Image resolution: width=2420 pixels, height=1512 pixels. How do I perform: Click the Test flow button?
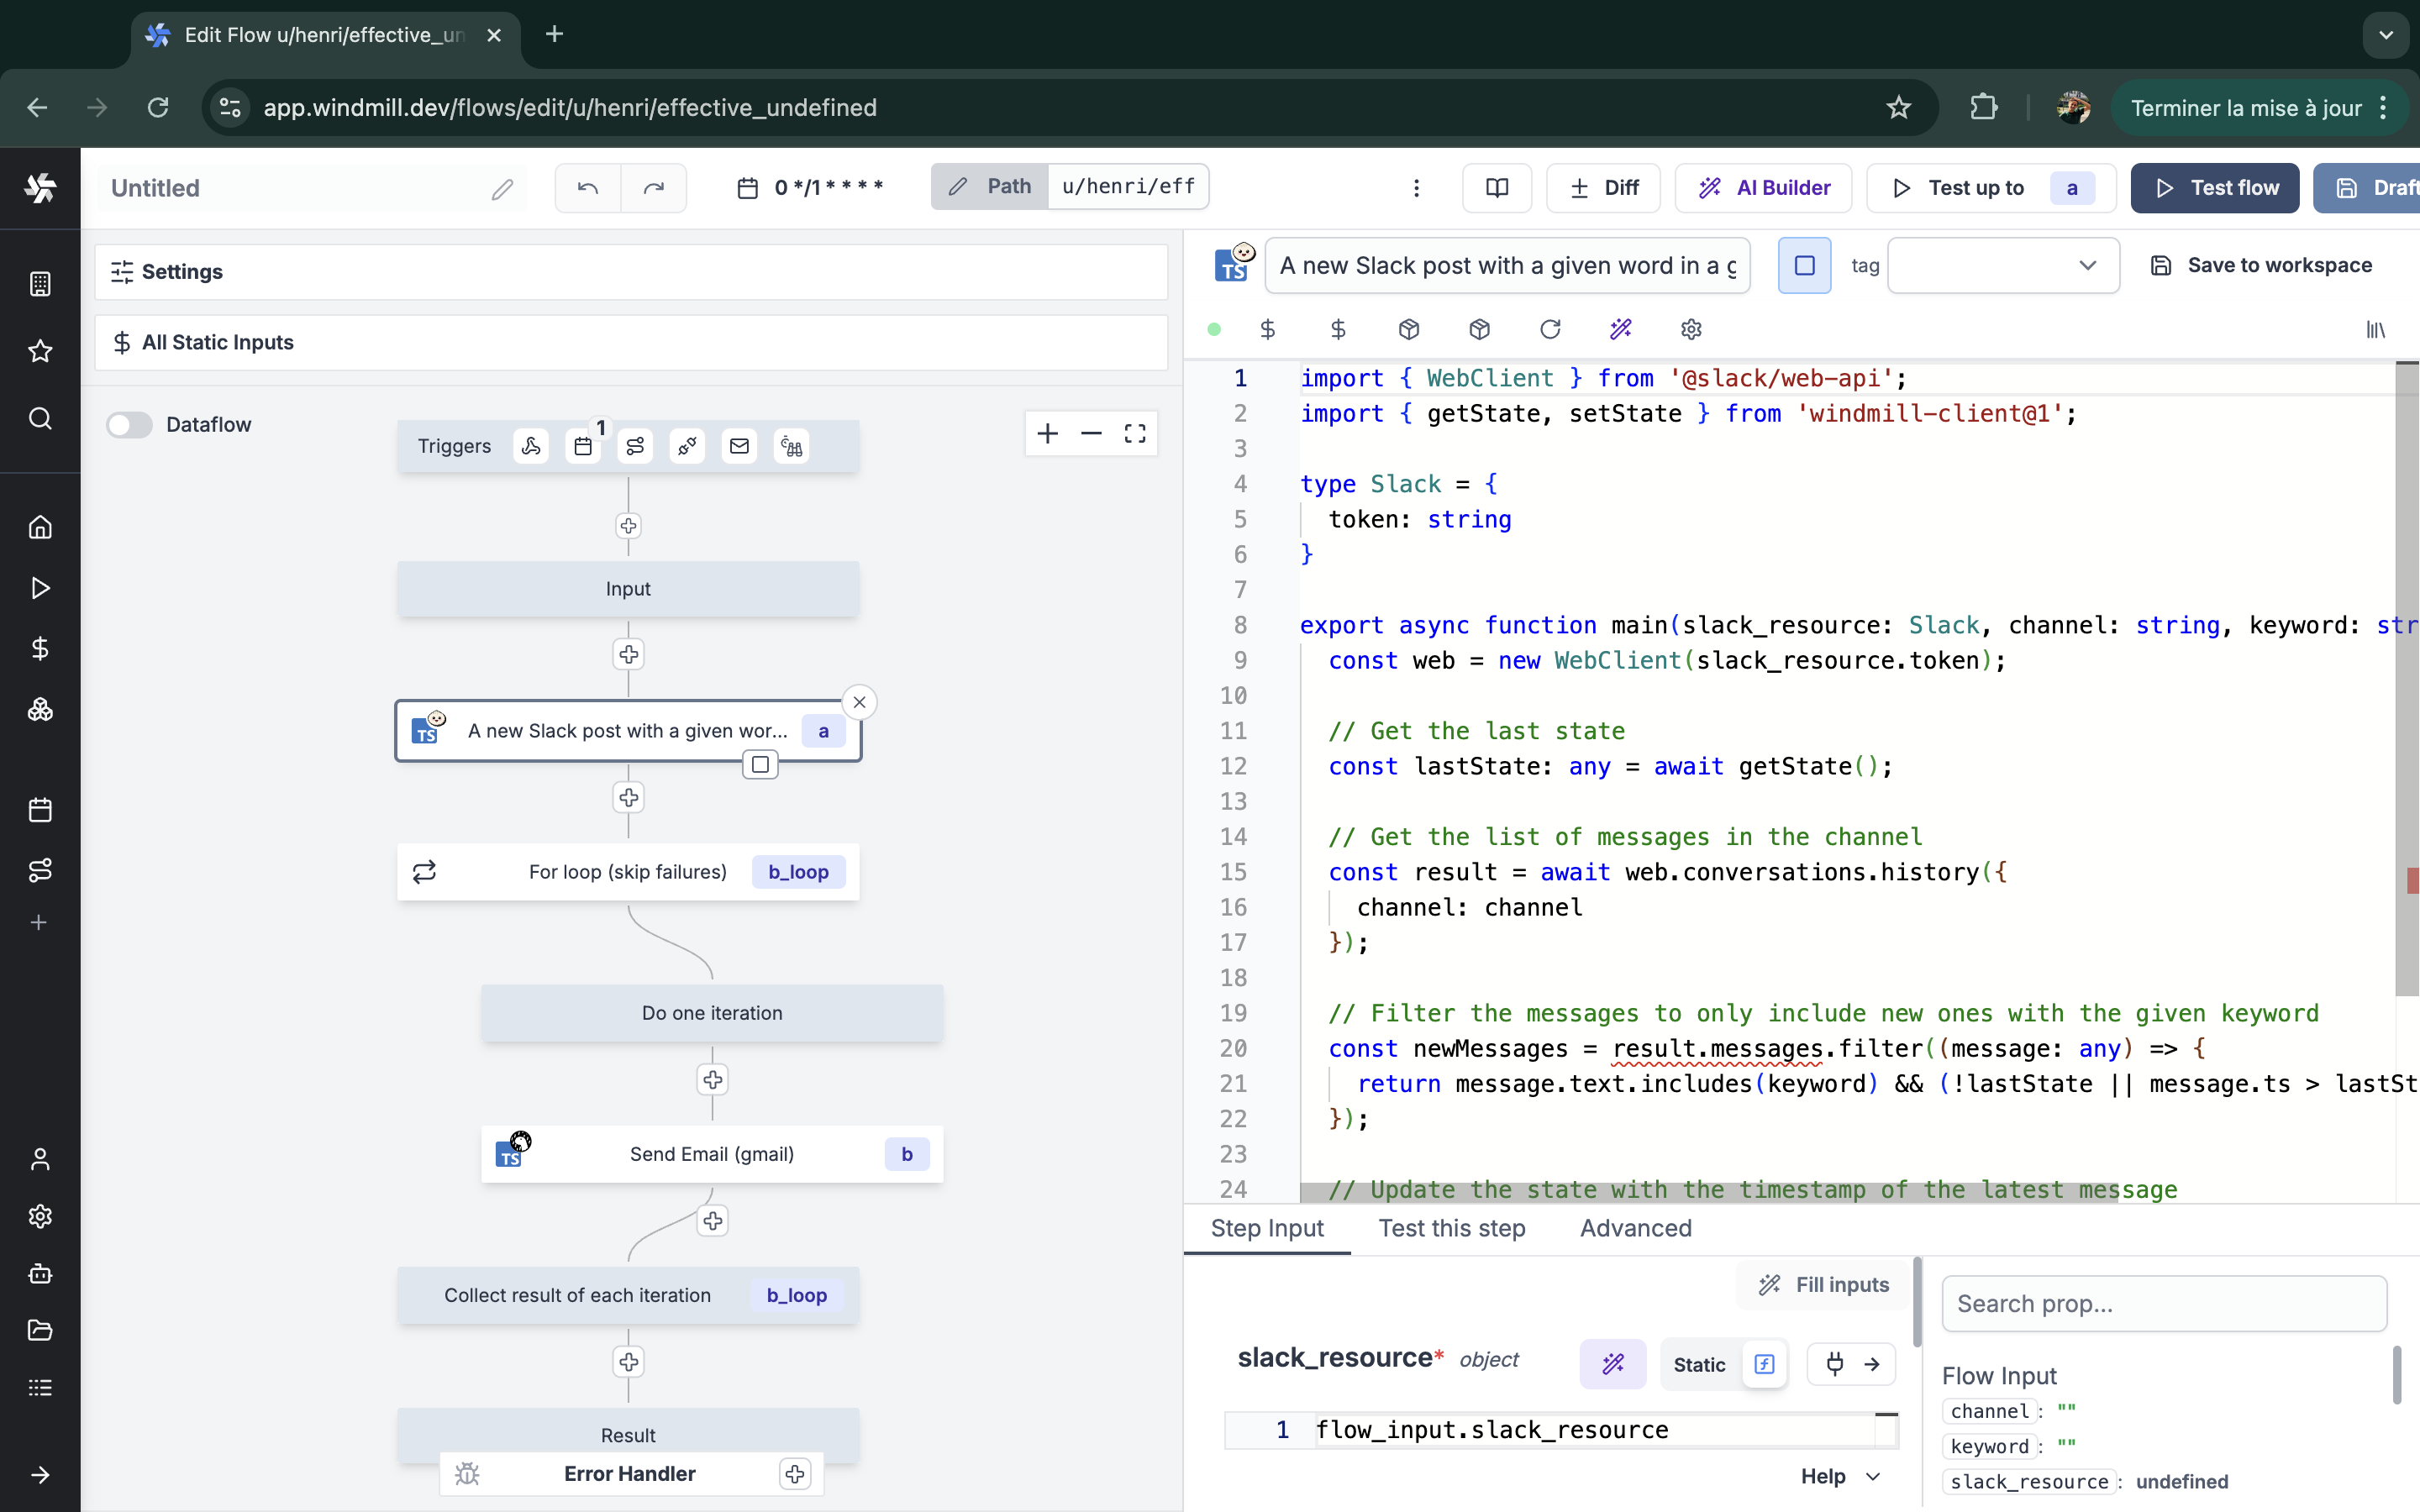tap(2214, 188)
